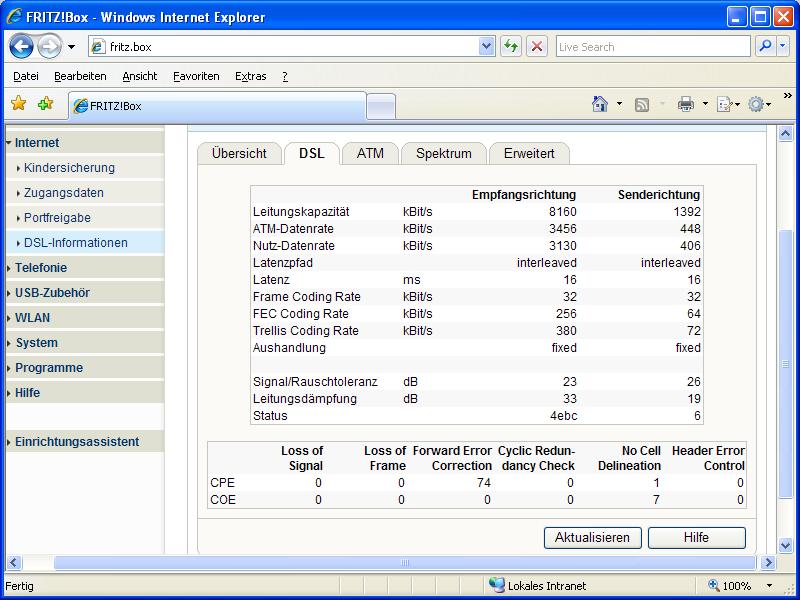Switch to the ATM tab

370,153
